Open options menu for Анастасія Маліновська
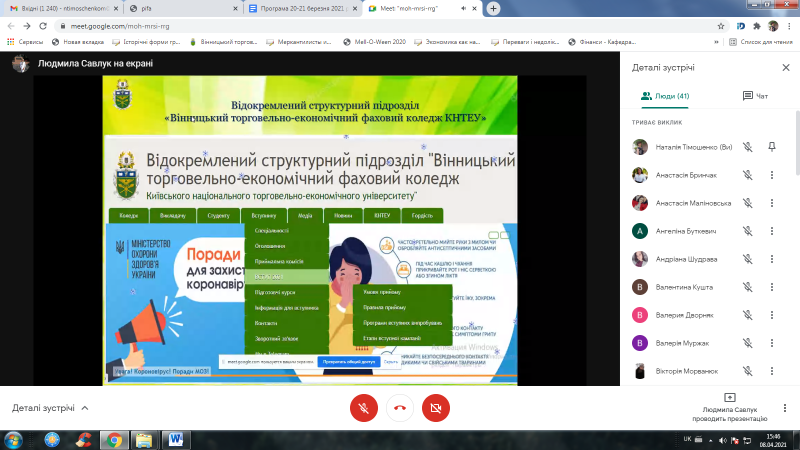 772,203
